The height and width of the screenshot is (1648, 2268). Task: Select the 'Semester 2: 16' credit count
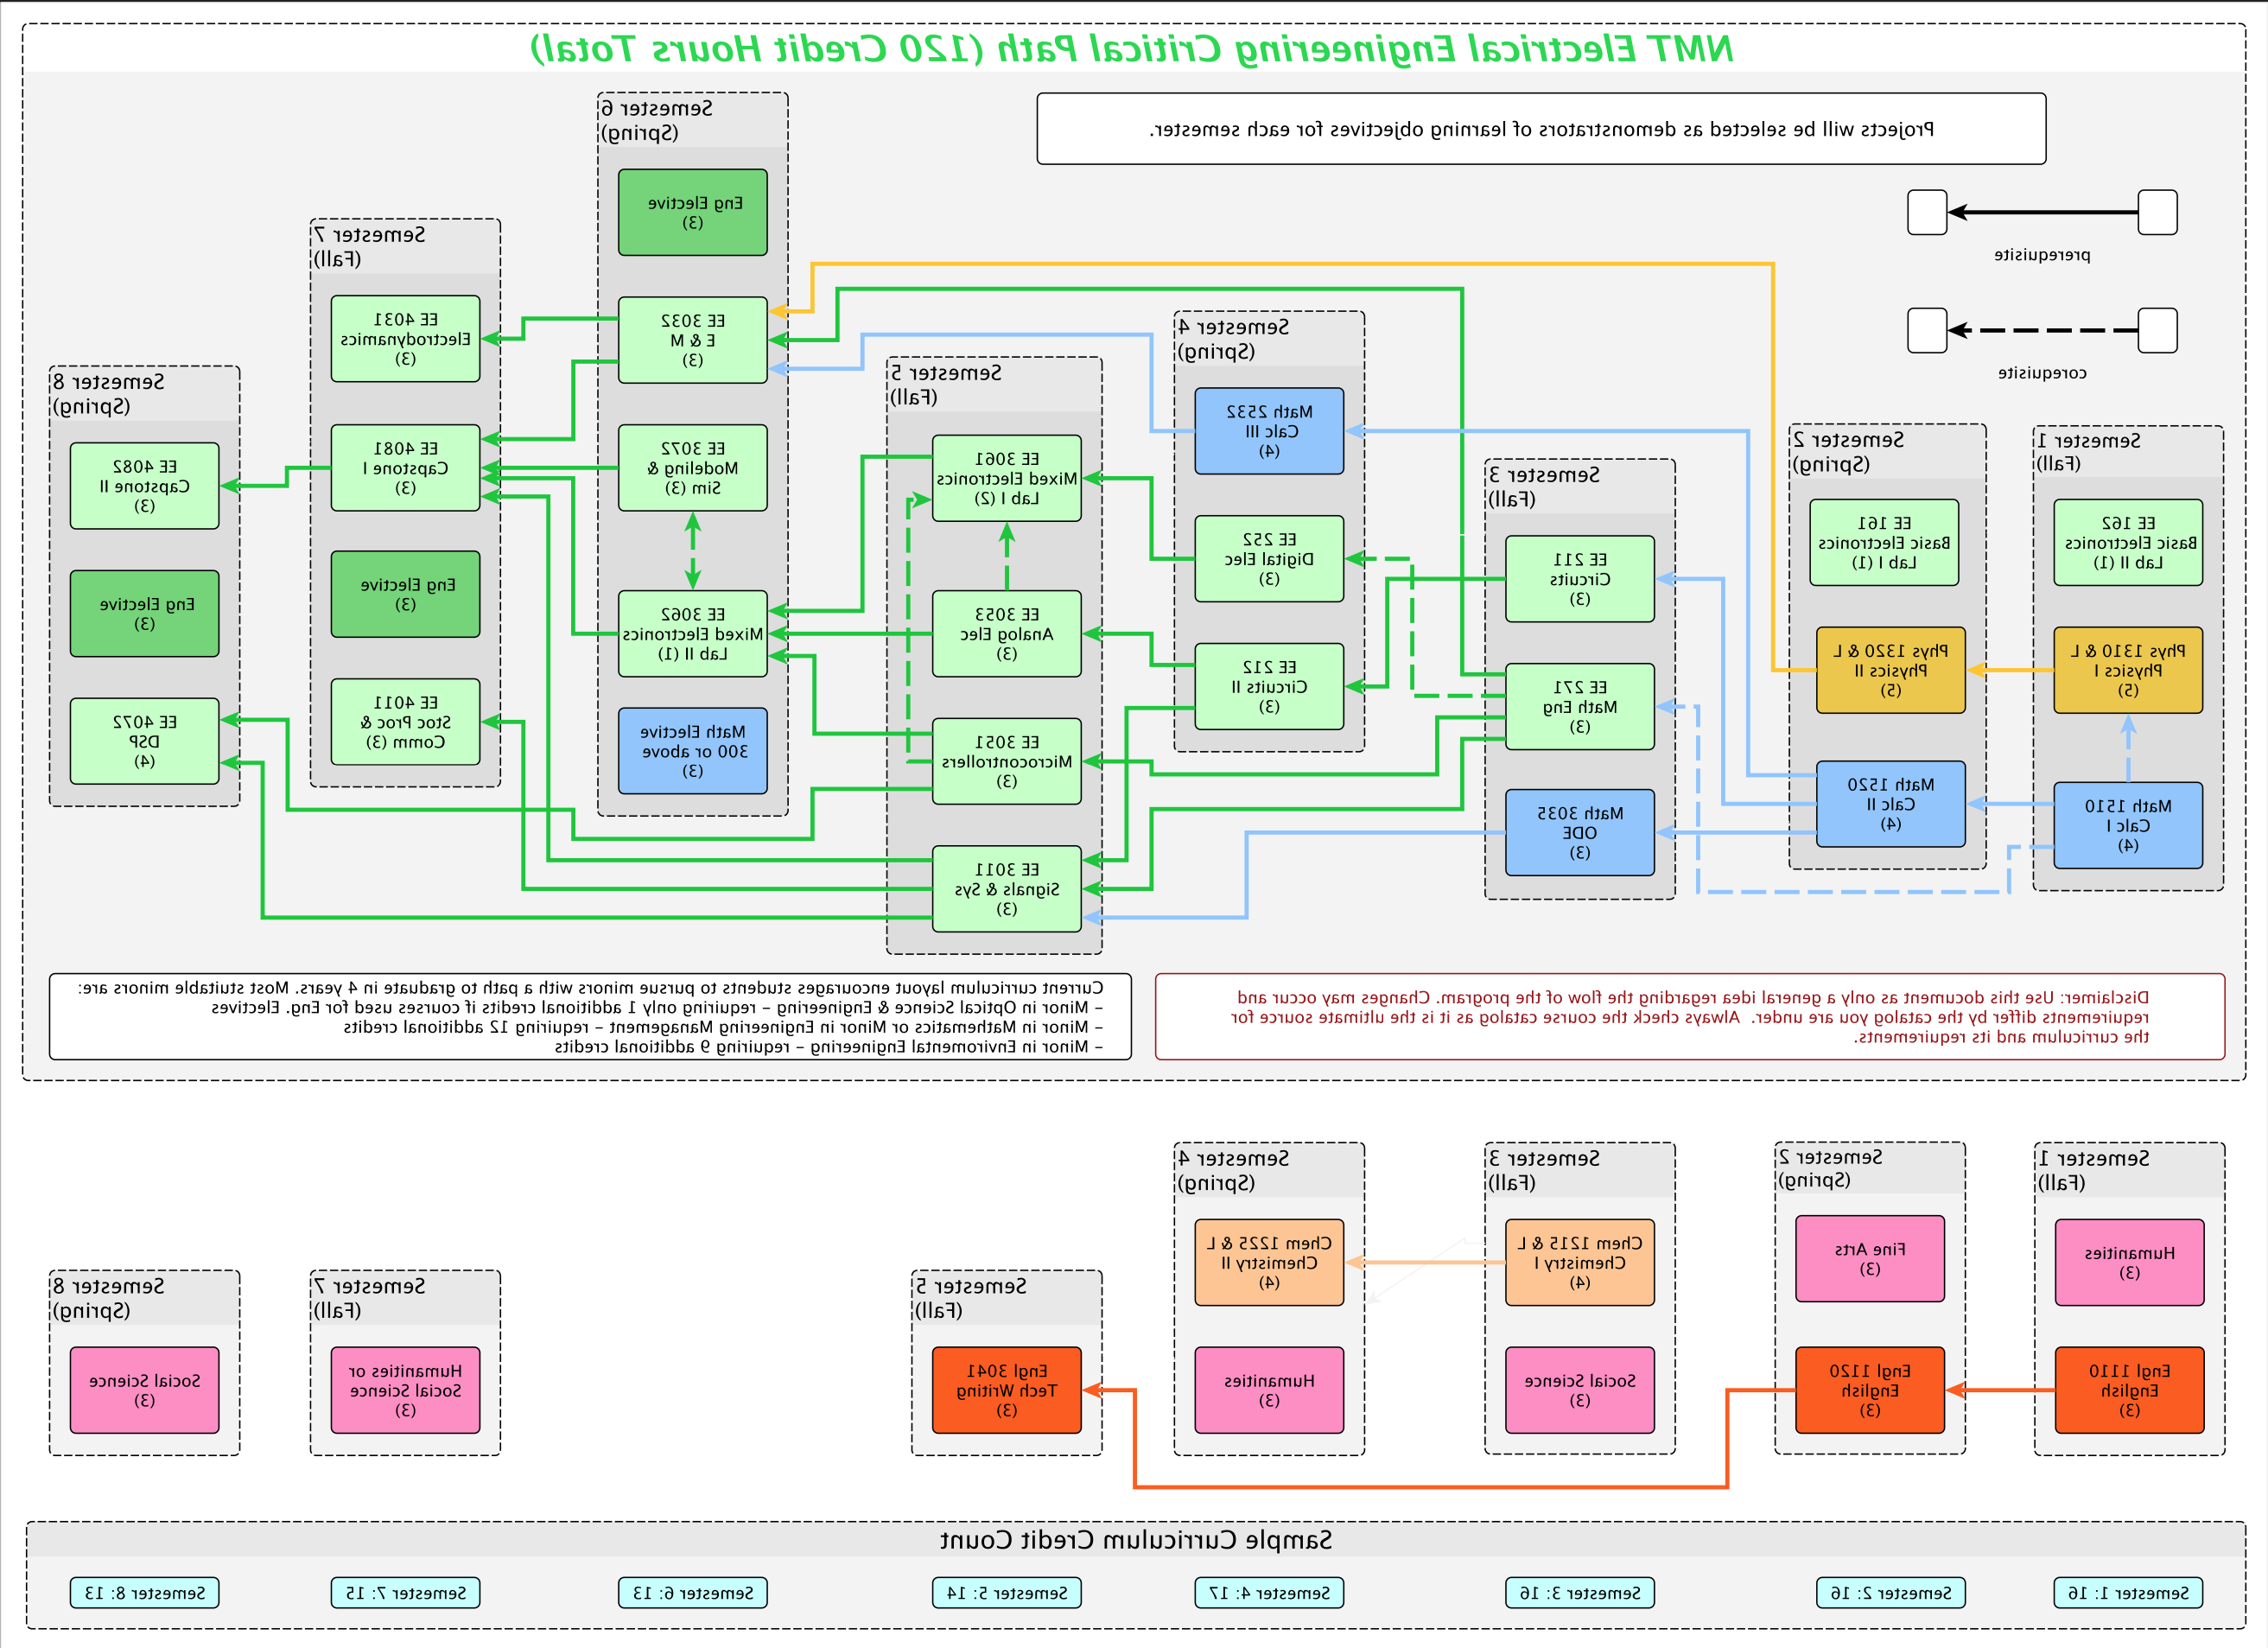pos(1890,1593)
